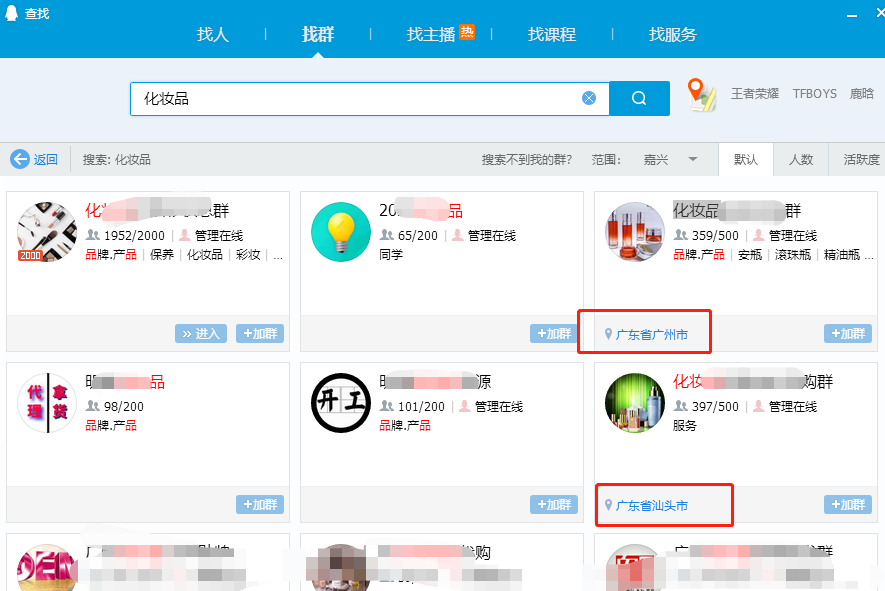Select the 找服务 tab
This screenshot has height=591, width=885.
[672, 33]
